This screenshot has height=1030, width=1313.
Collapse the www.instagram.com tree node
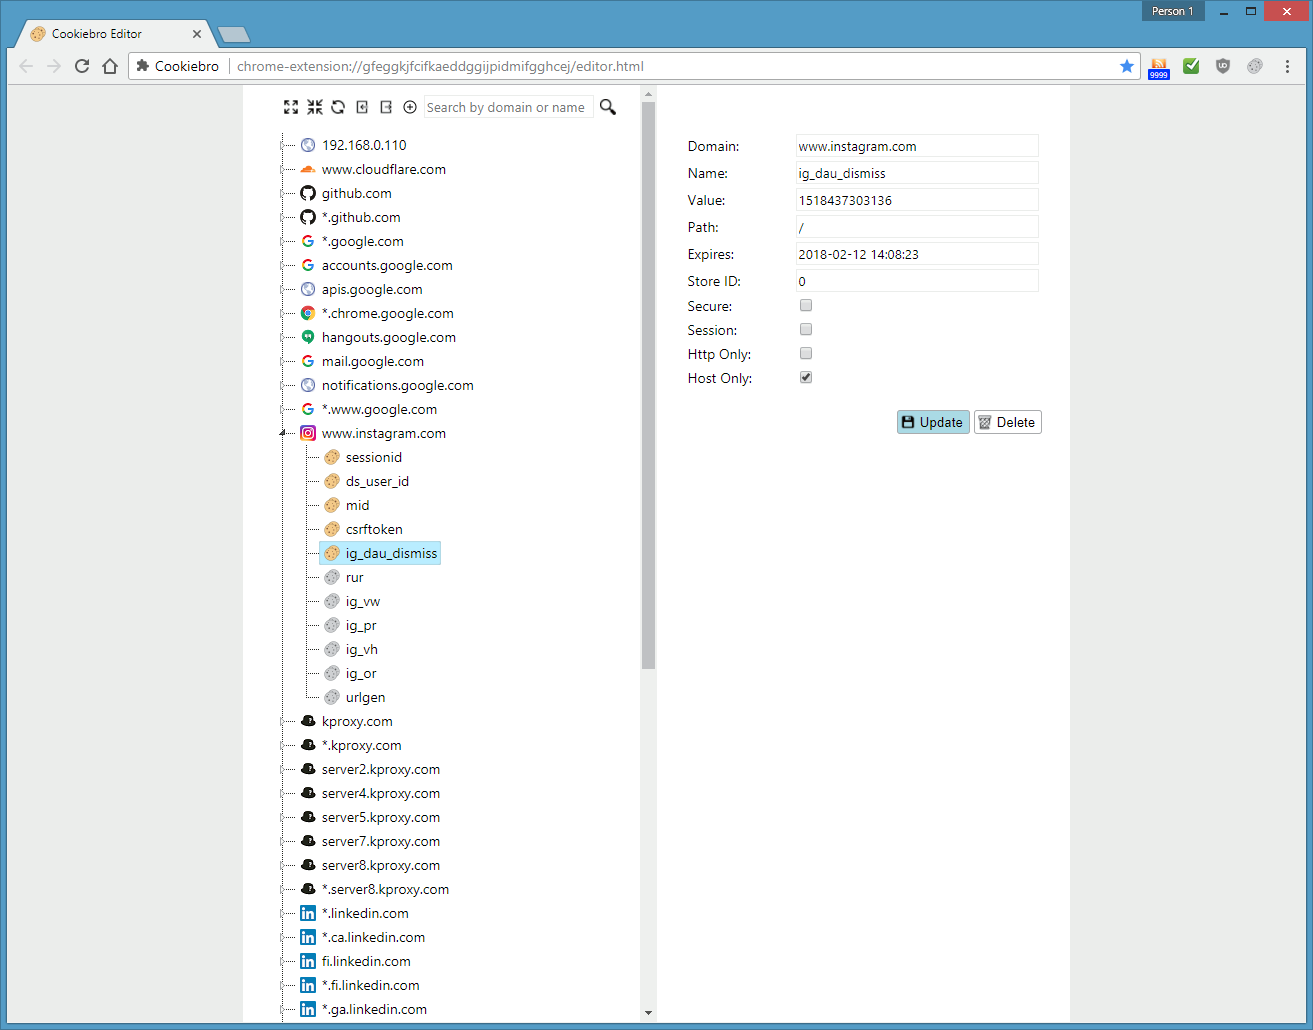[283, 433]
